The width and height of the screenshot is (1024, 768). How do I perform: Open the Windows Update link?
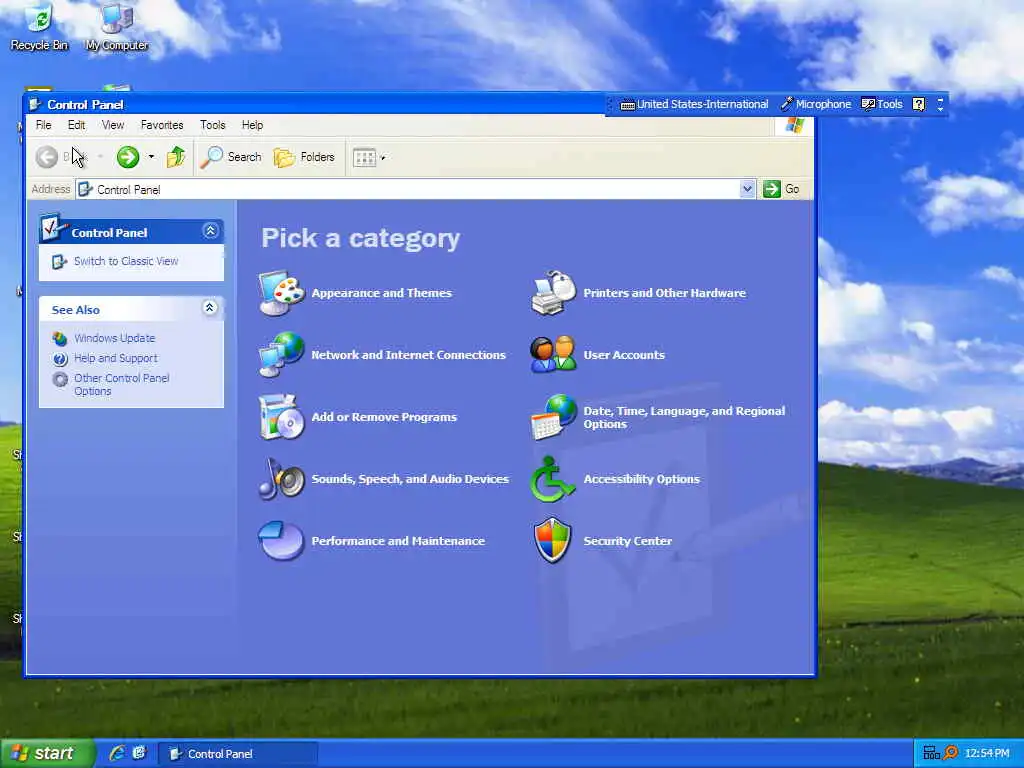click(x=114, y=338)
